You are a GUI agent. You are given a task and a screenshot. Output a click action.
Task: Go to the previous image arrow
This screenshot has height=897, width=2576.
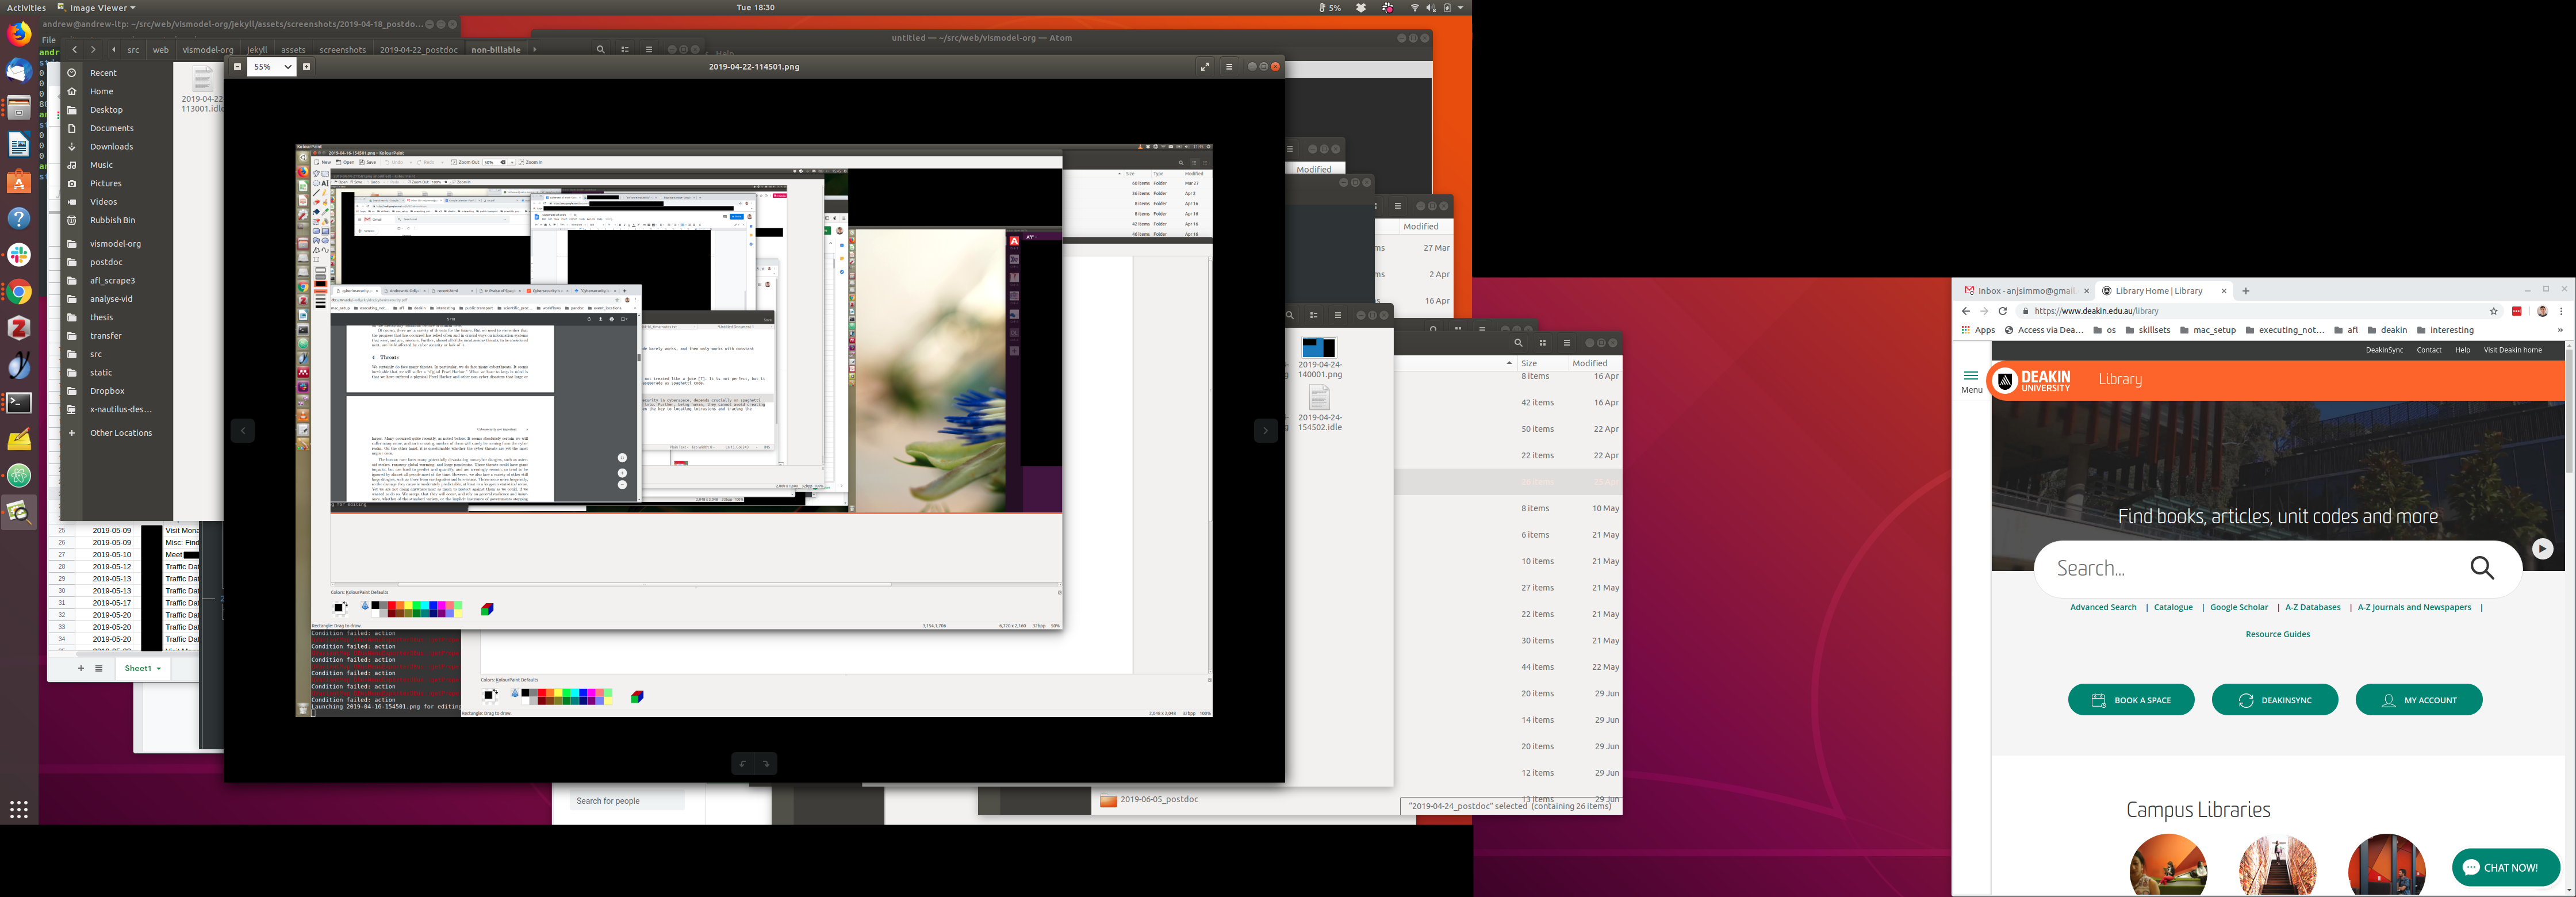[x=243, y=431]
